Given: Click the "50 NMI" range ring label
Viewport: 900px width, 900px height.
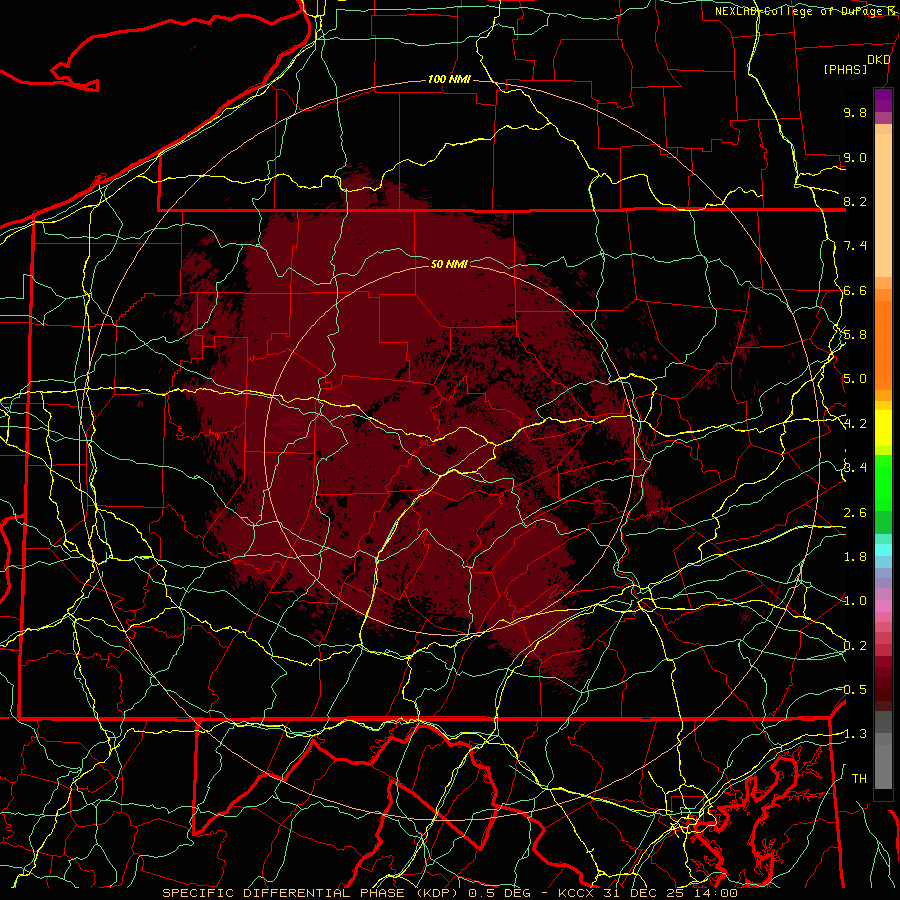Looking at the screenshot, I should (x=449, y=264).
